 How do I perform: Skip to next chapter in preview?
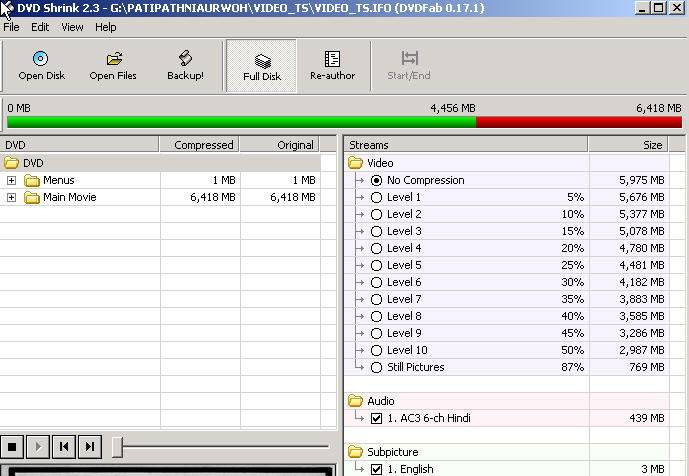coord(90,447)
